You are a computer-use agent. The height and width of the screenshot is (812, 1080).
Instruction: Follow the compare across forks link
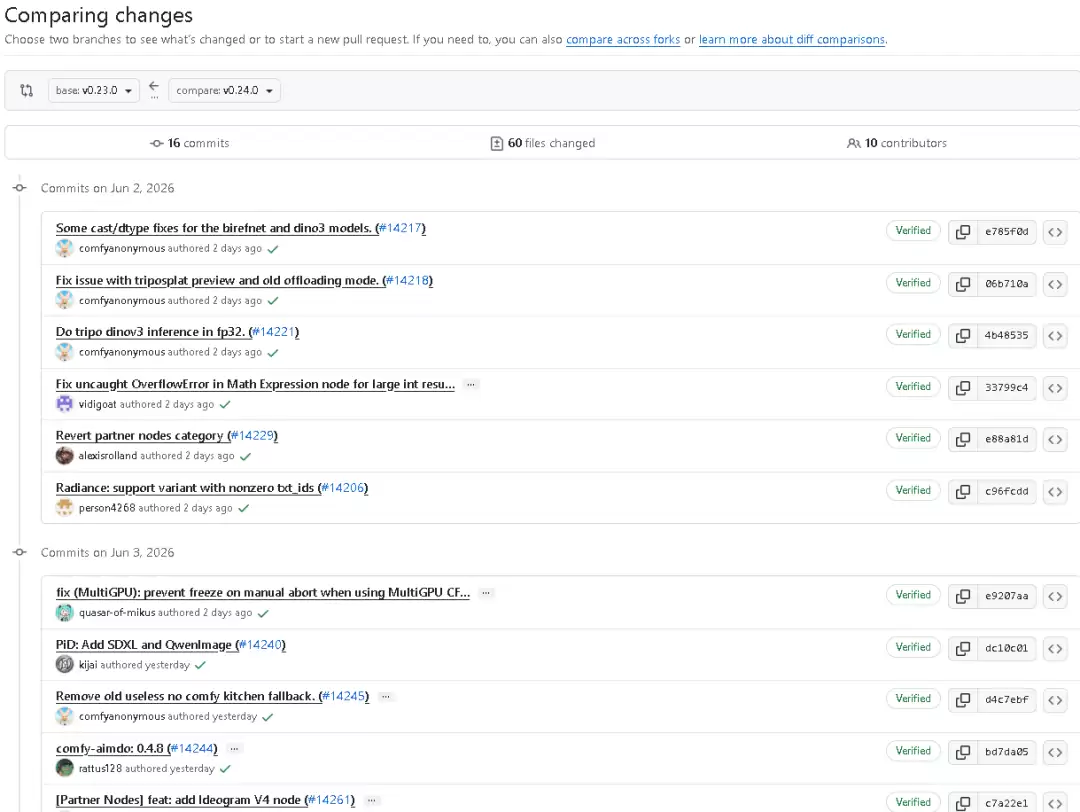click(x=623, y=40)
